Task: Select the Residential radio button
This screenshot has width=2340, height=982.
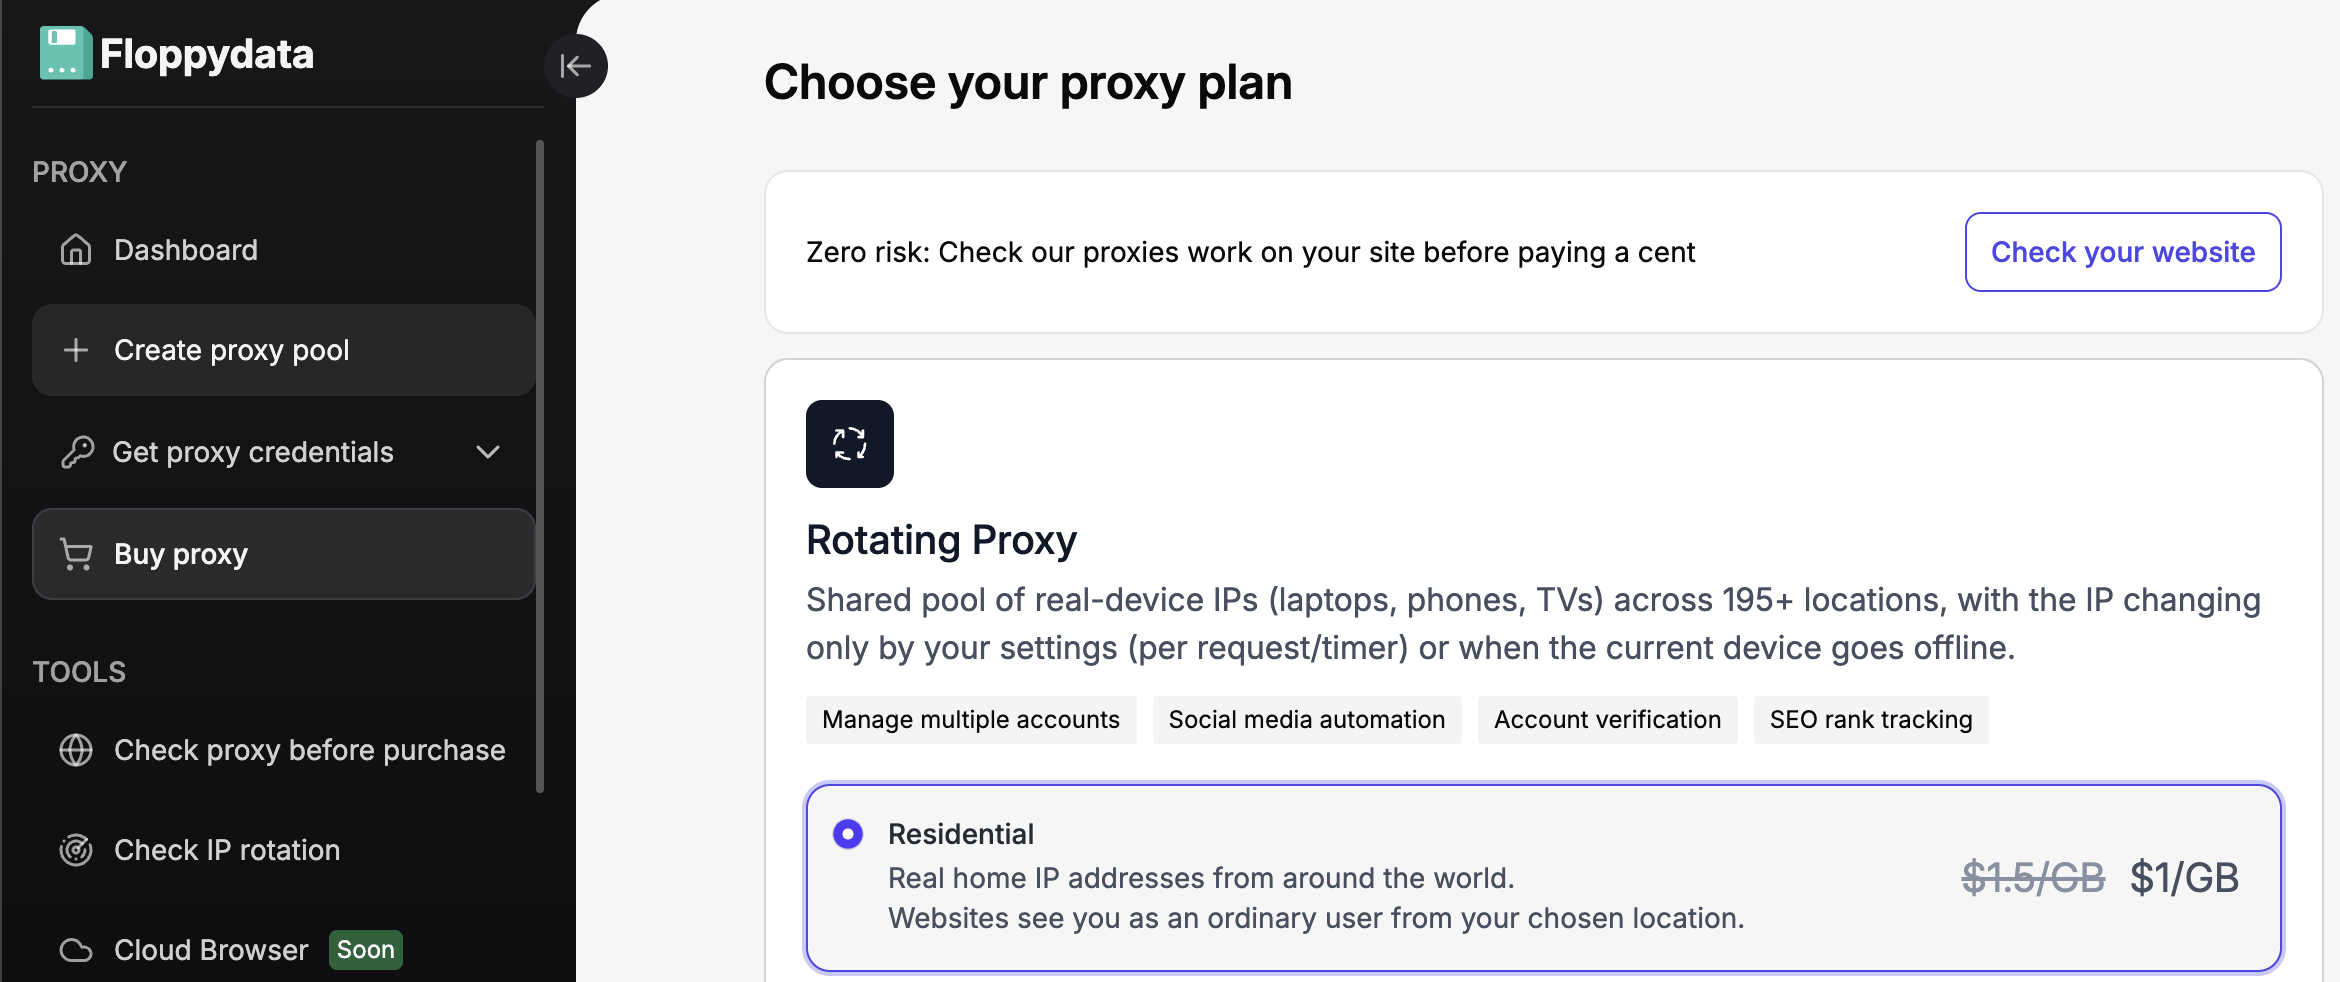Action: click(848, 834)
